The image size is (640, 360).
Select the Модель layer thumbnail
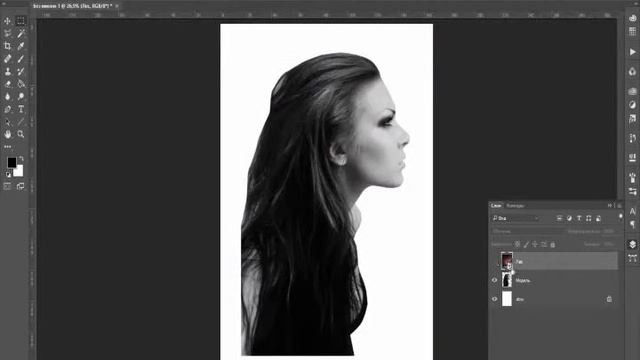tap(507, 280)
